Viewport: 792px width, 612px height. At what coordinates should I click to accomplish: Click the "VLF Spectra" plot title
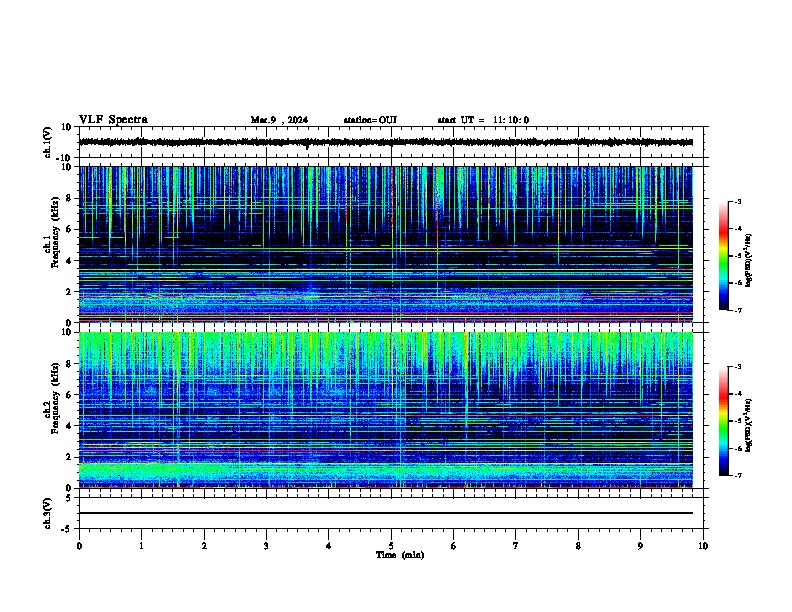(x=113, y=120)
